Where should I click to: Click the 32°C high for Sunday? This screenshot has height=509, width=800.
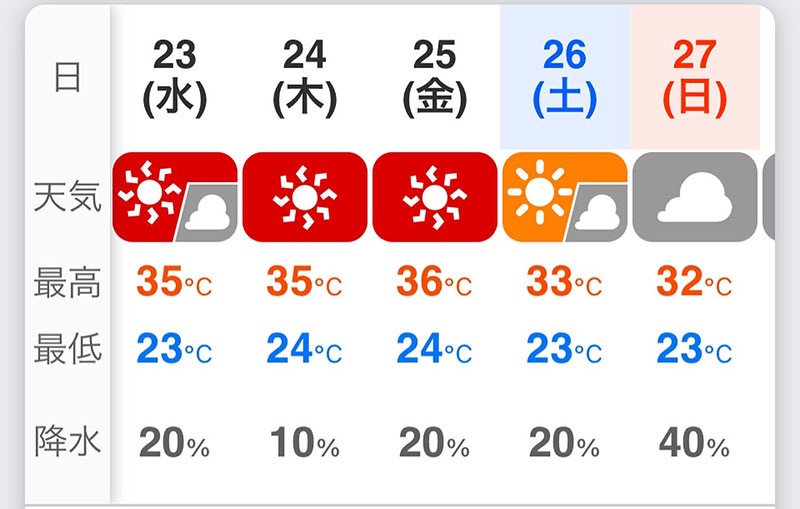coord(694,284)
